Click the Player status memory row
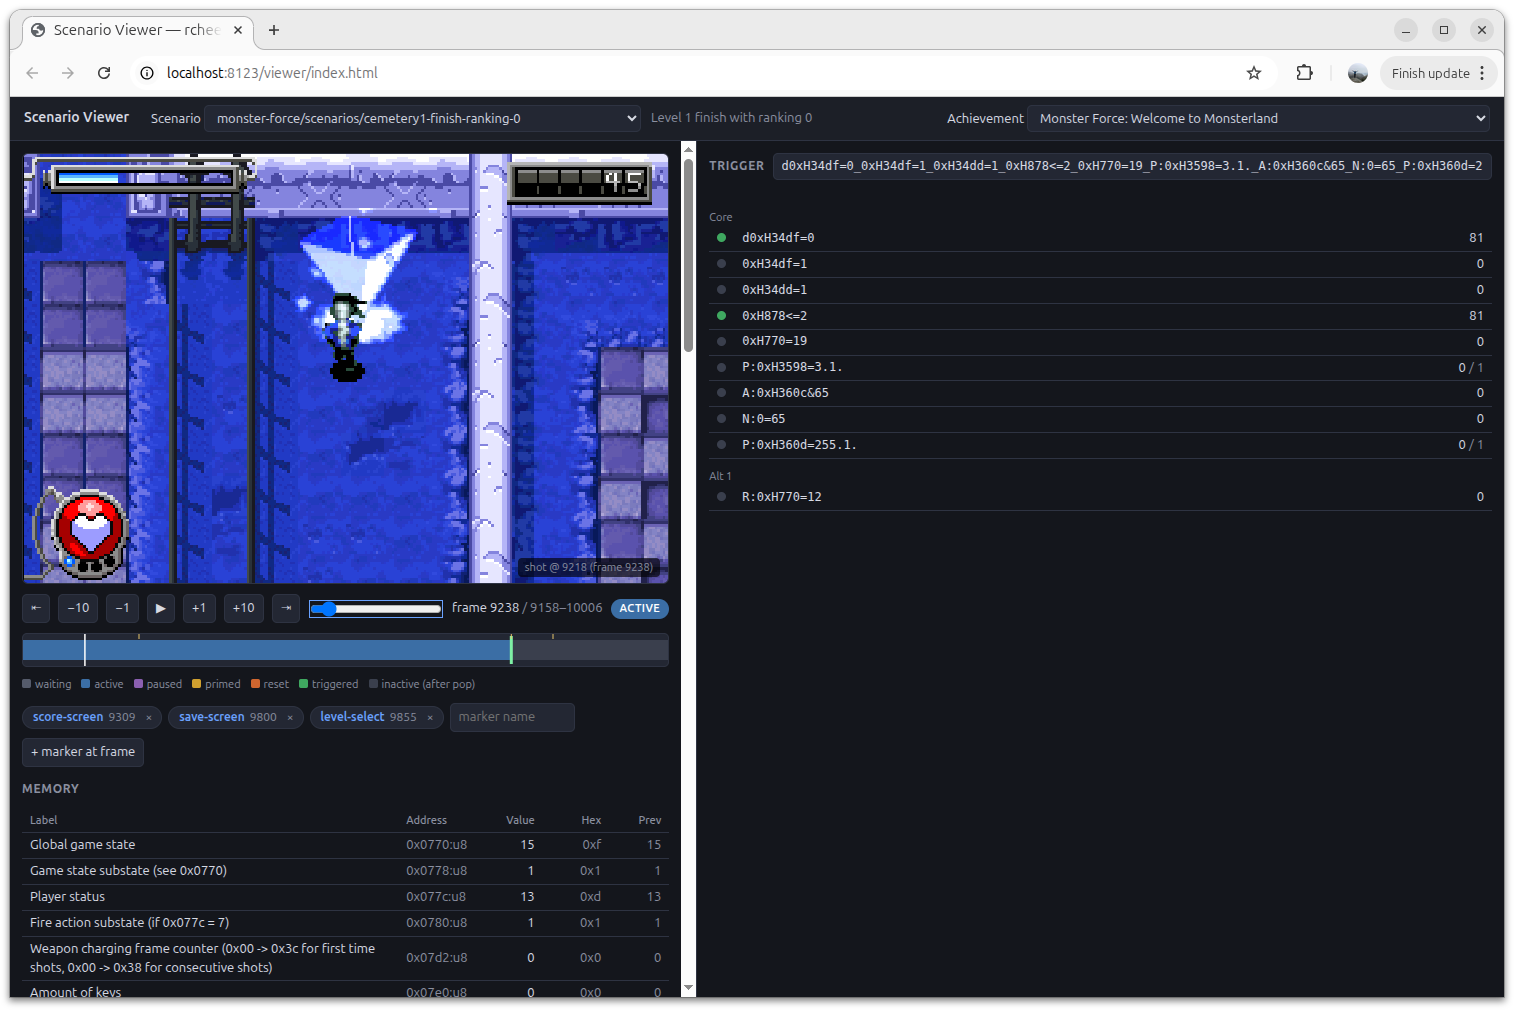This screenshot has width=1514, height=1010. (345, 897)
